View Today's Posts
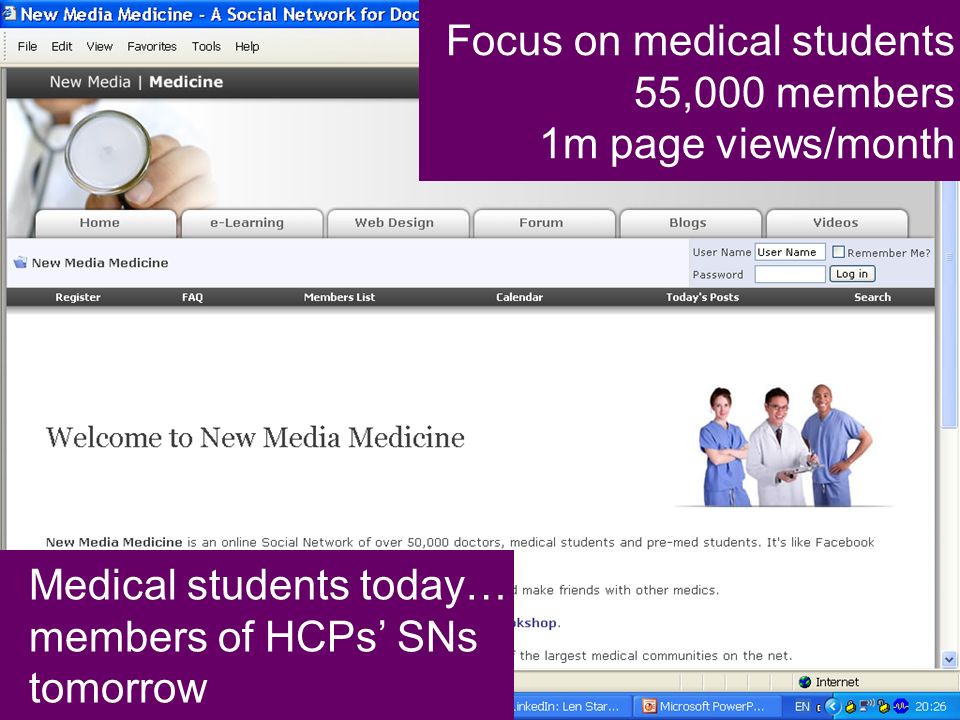This screenshot has width=960, height=720. (702, 298)
